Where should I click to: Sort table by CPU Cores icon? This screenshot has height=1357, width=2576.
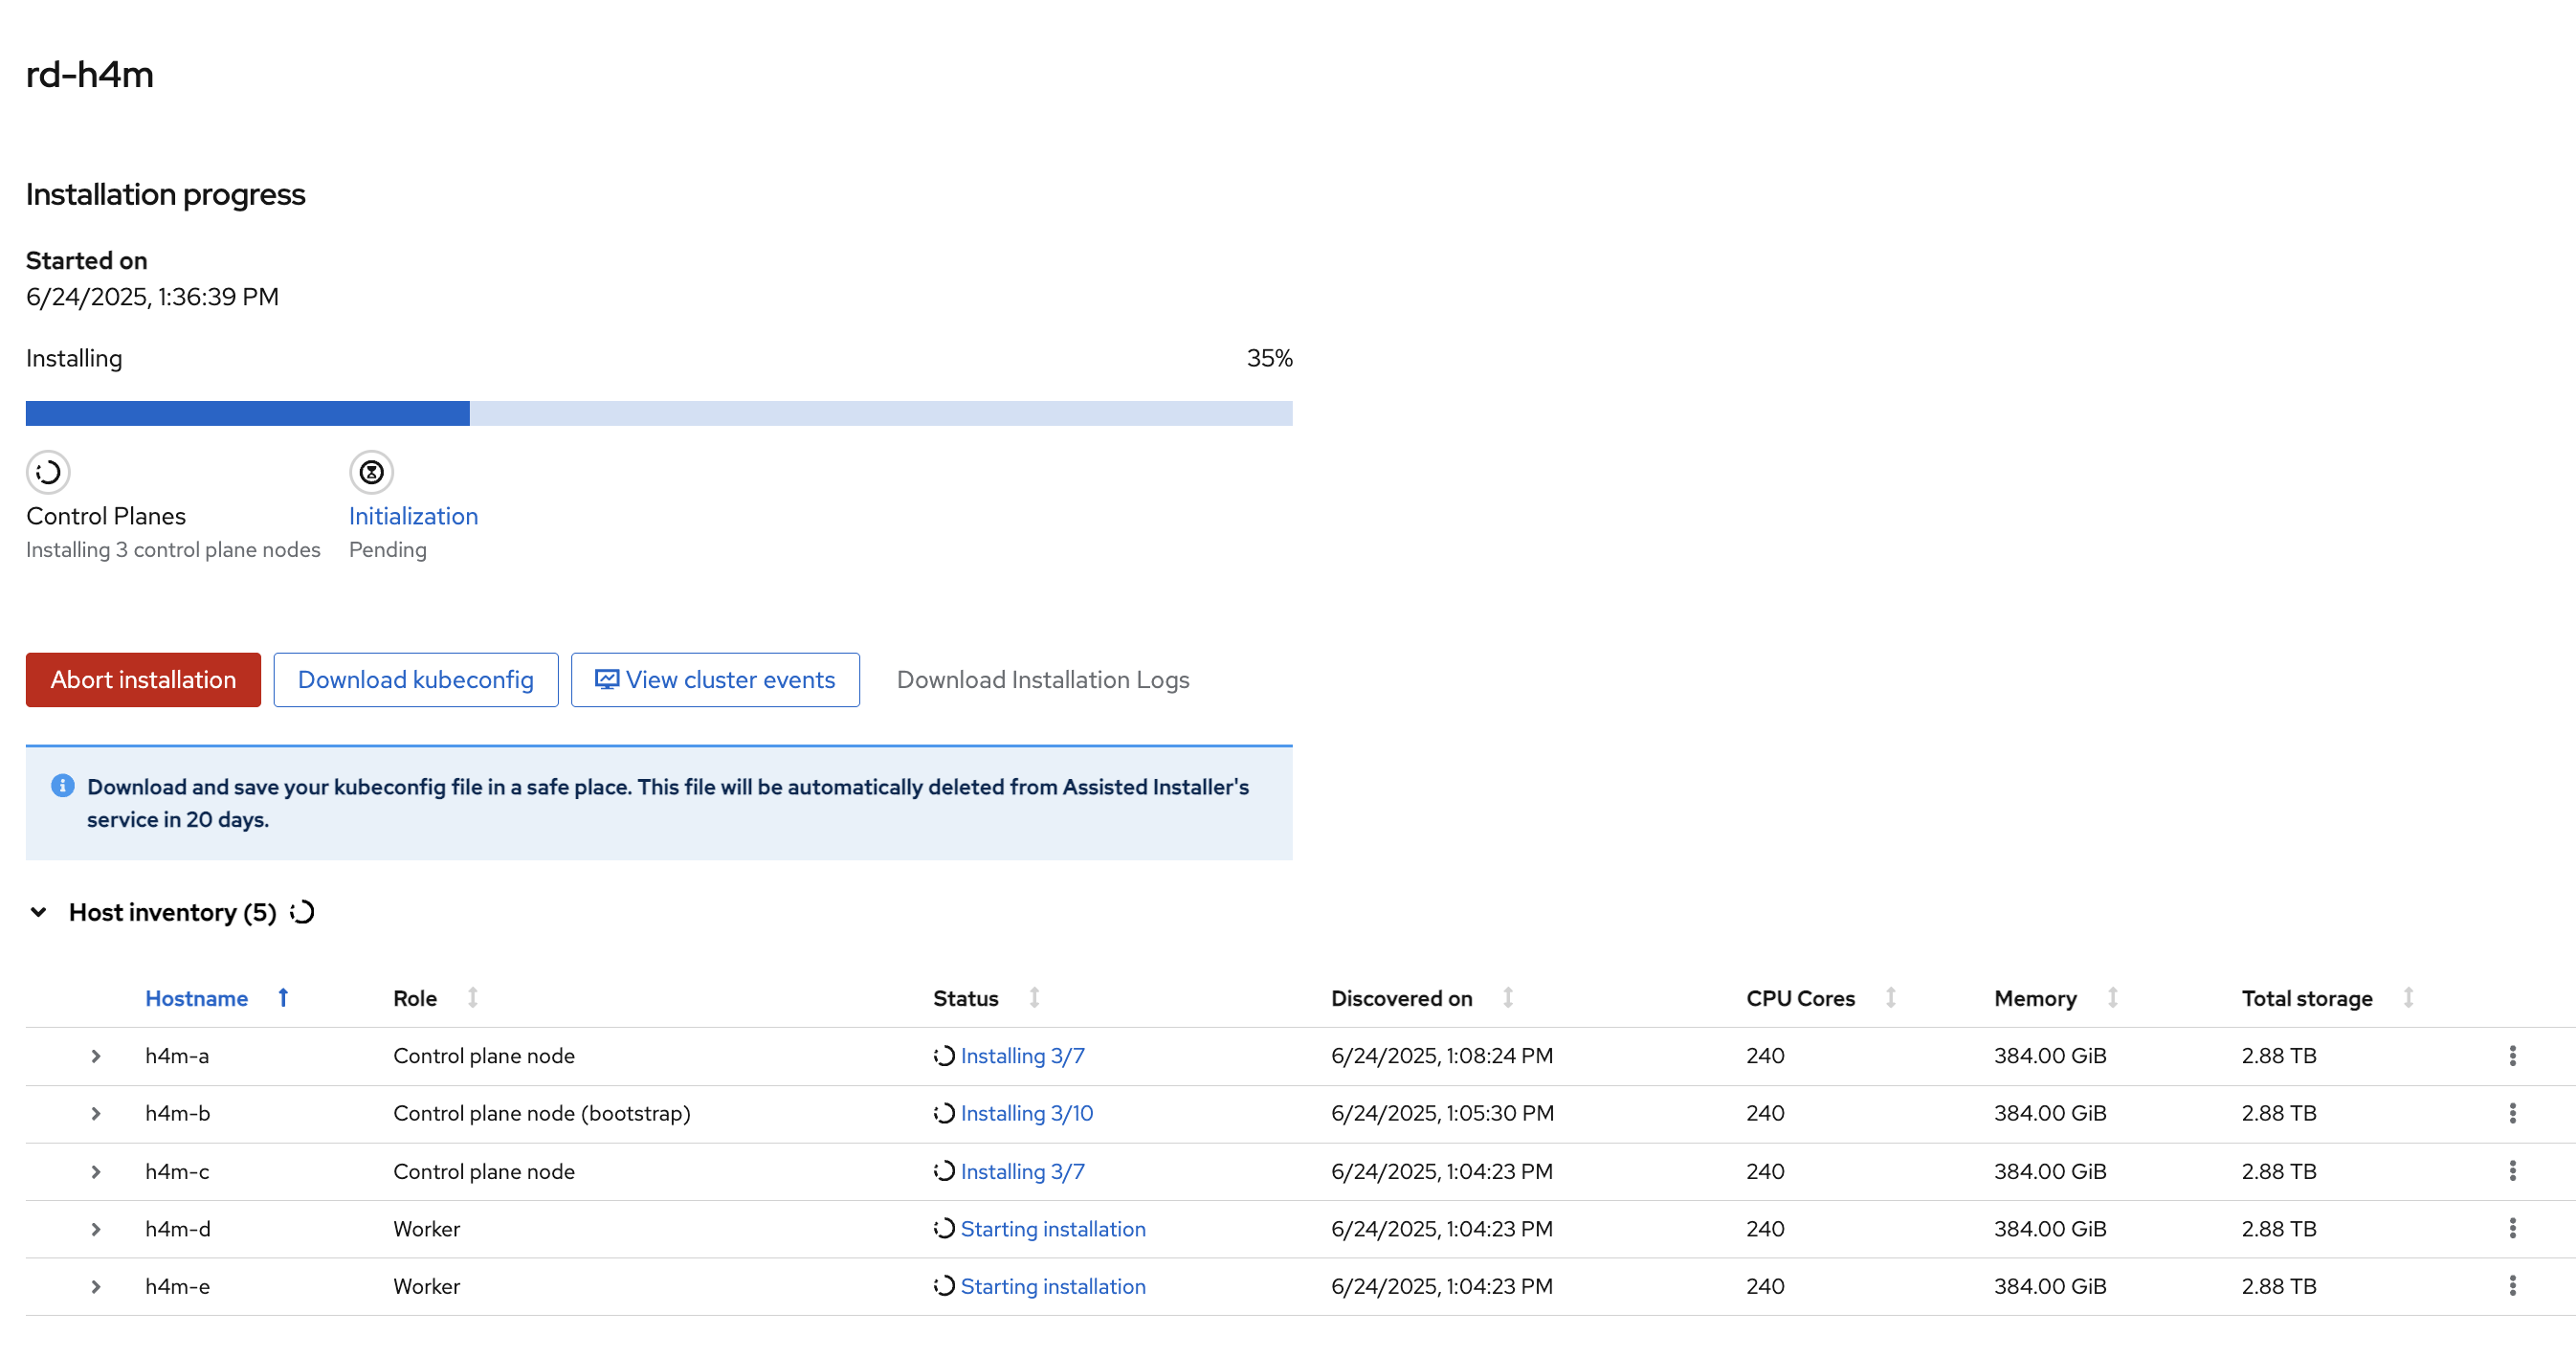pos(1890,997)
